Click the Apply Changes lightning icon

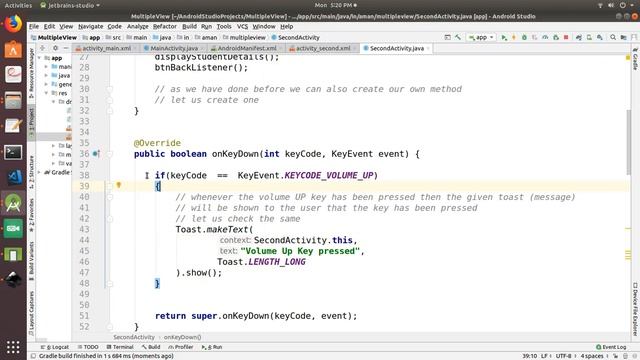514,38
